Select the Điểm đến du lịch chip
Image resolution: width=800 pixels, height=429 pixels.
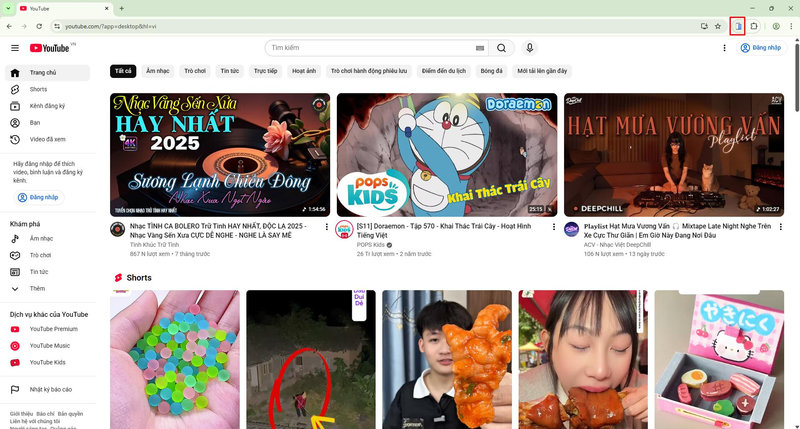[444, 71]
